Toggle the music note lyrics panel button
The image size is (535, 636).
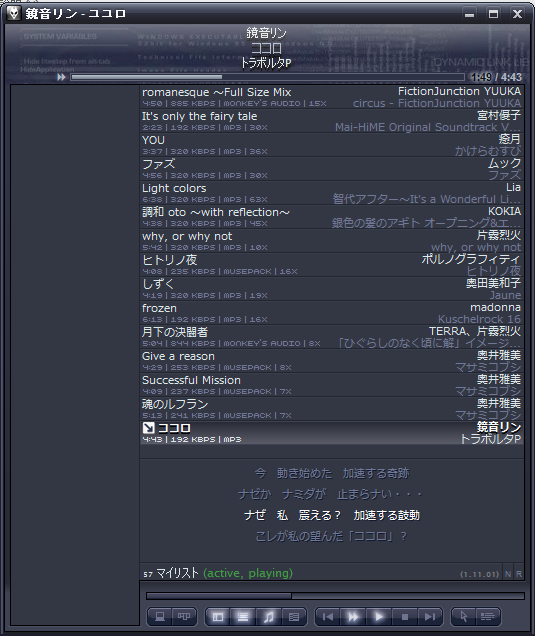(269, 617)
